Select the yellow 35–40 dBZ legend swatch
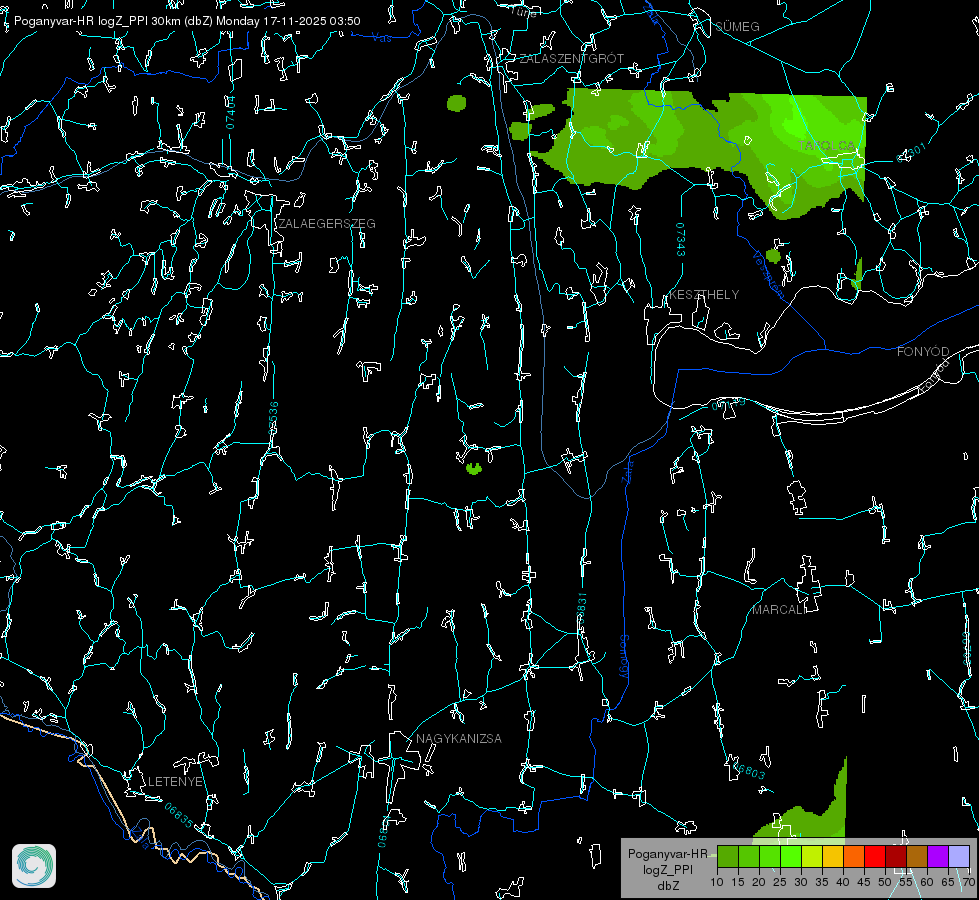Image resolution: width=979 pixels, height=900 pixels. 833,856
